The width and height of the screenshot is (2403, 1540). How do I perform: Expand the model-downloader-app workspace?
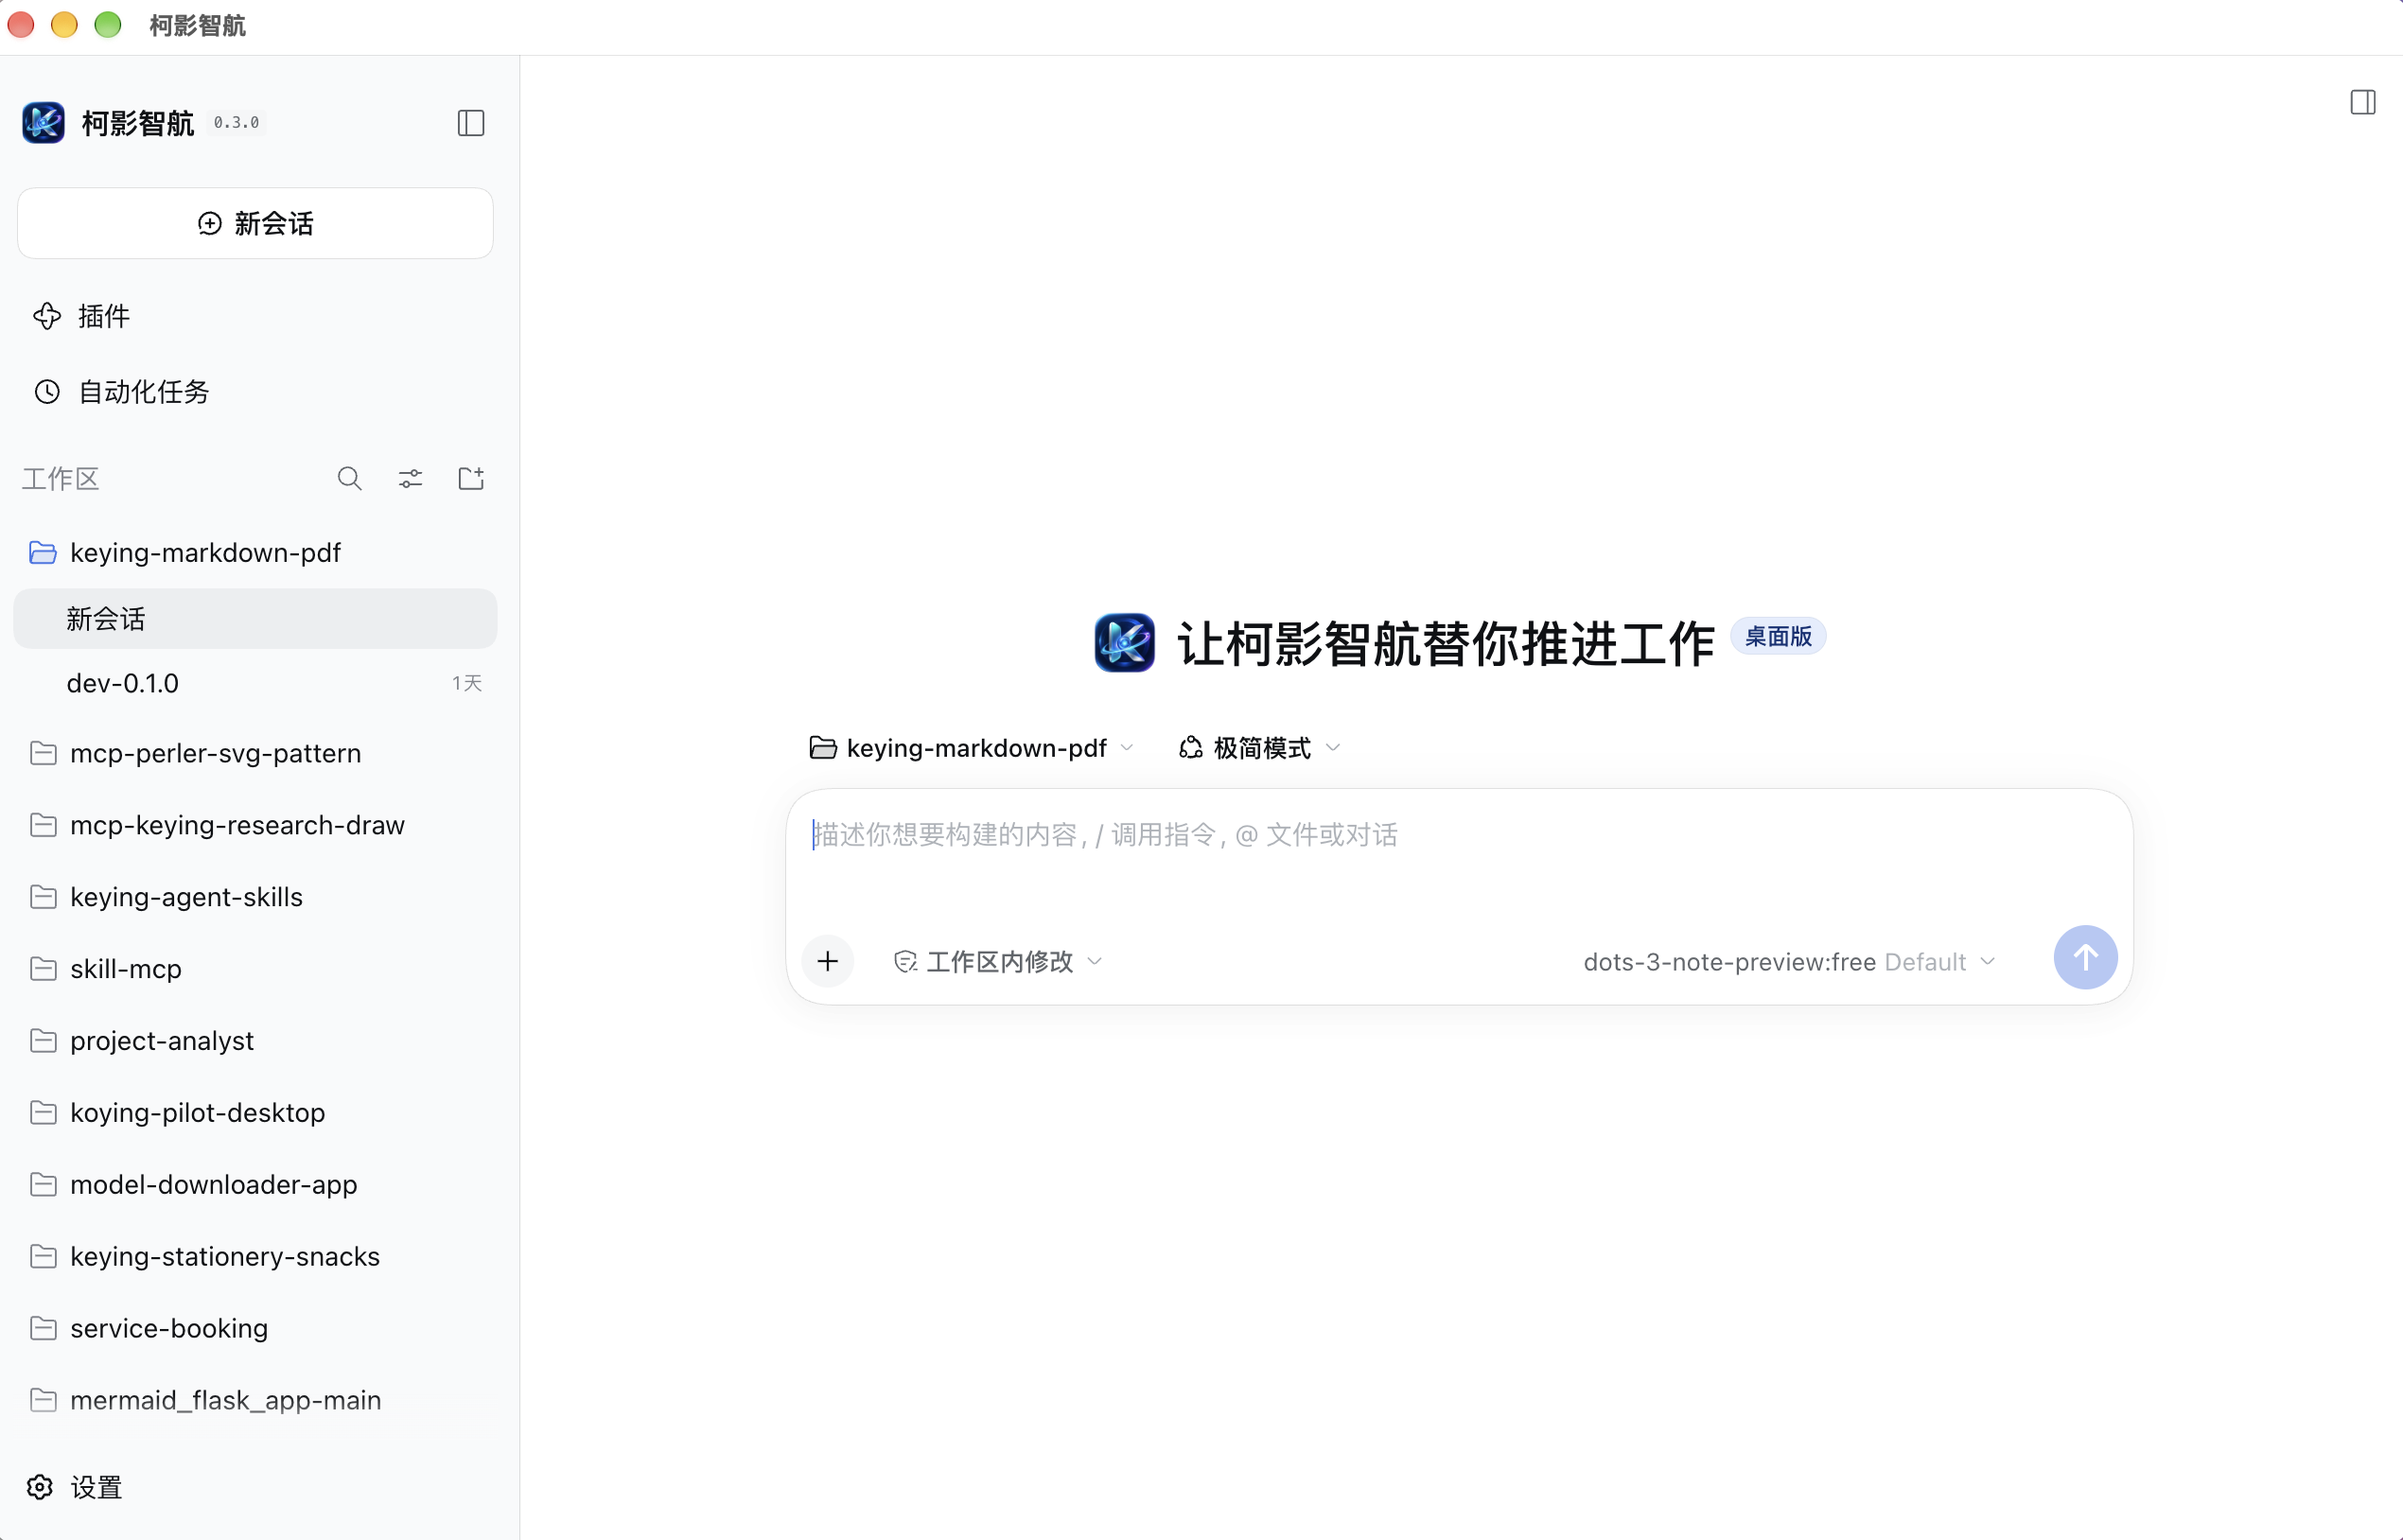coord(255,1185)
